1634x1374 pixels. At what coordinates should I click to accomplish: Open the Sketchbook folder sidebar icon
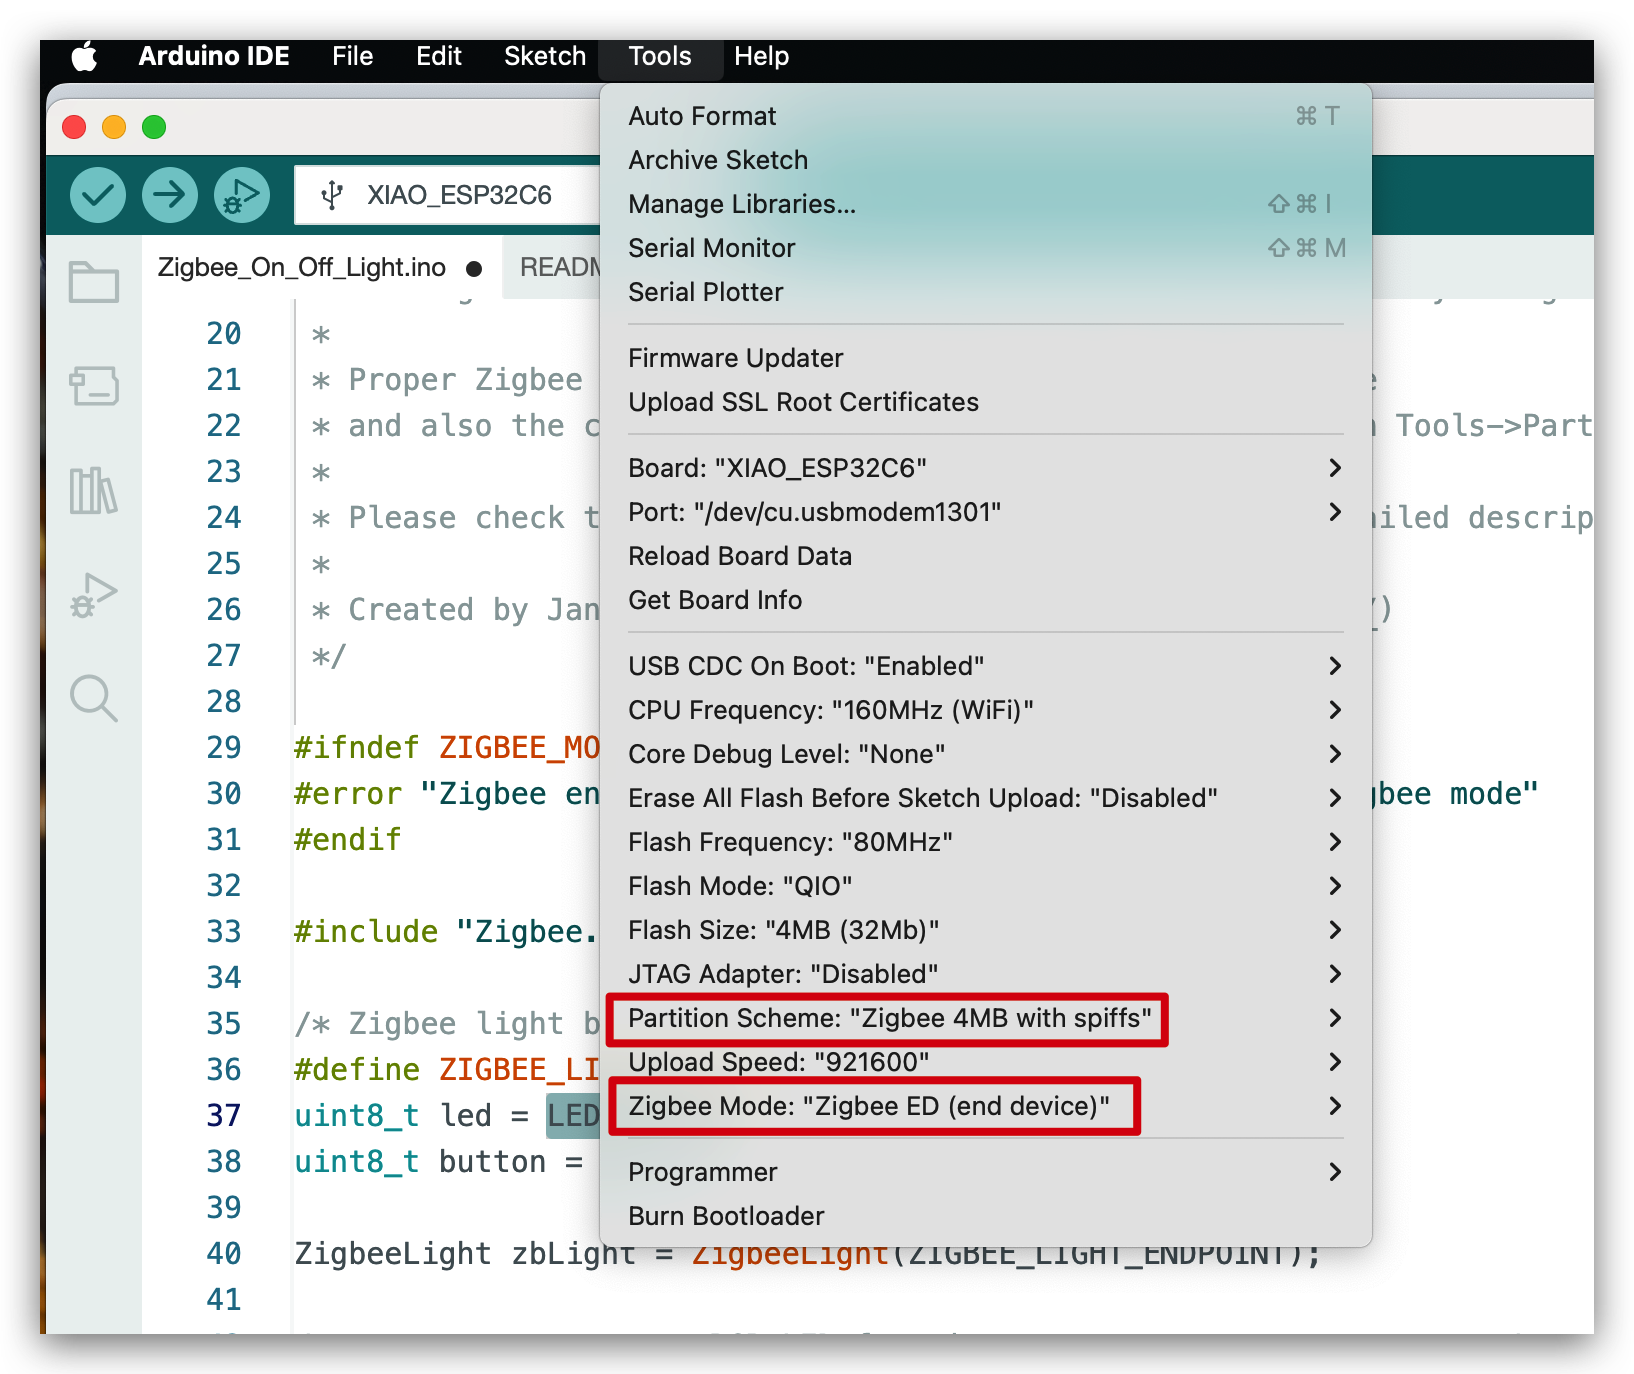click(x=94, y=282)
